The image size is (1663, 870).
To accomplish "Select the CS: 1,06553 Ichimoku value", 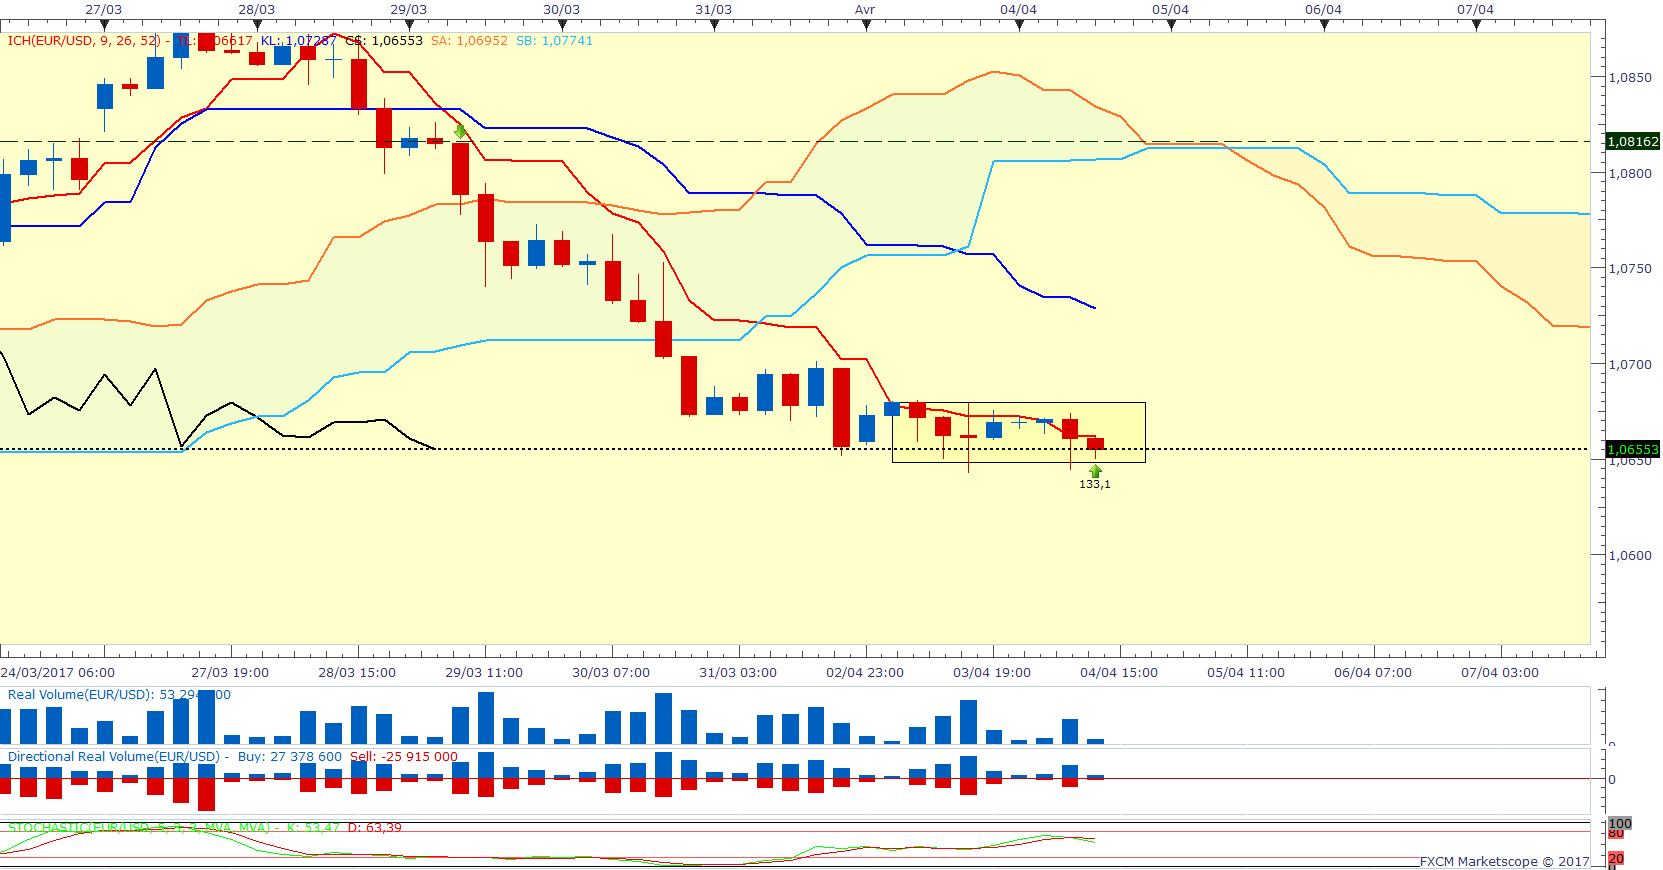I will pos(384,41).
